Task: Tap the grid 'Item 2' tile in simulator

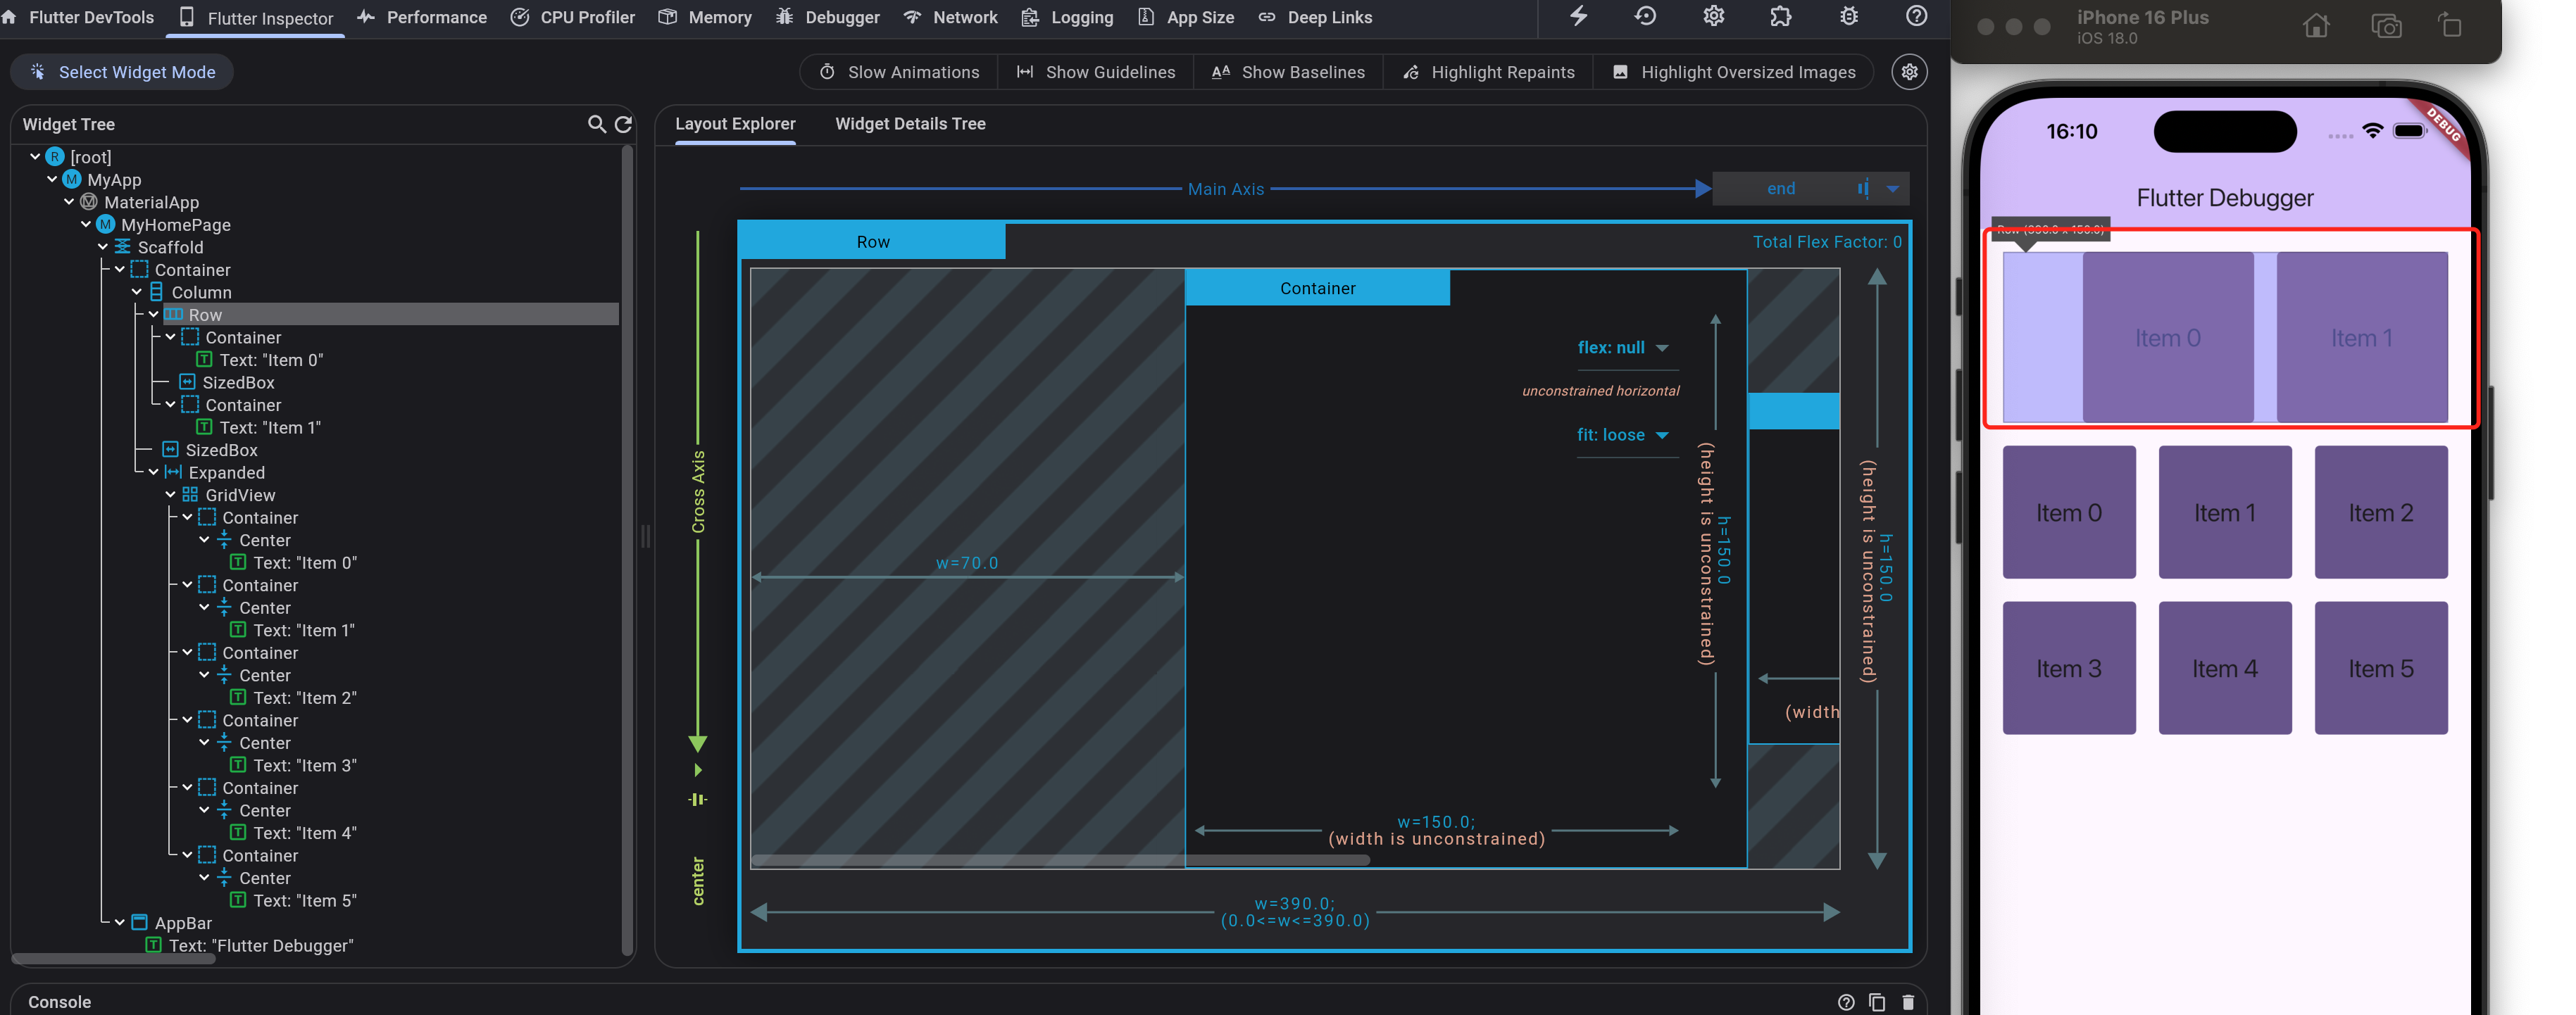Action: click(2380, 513)
